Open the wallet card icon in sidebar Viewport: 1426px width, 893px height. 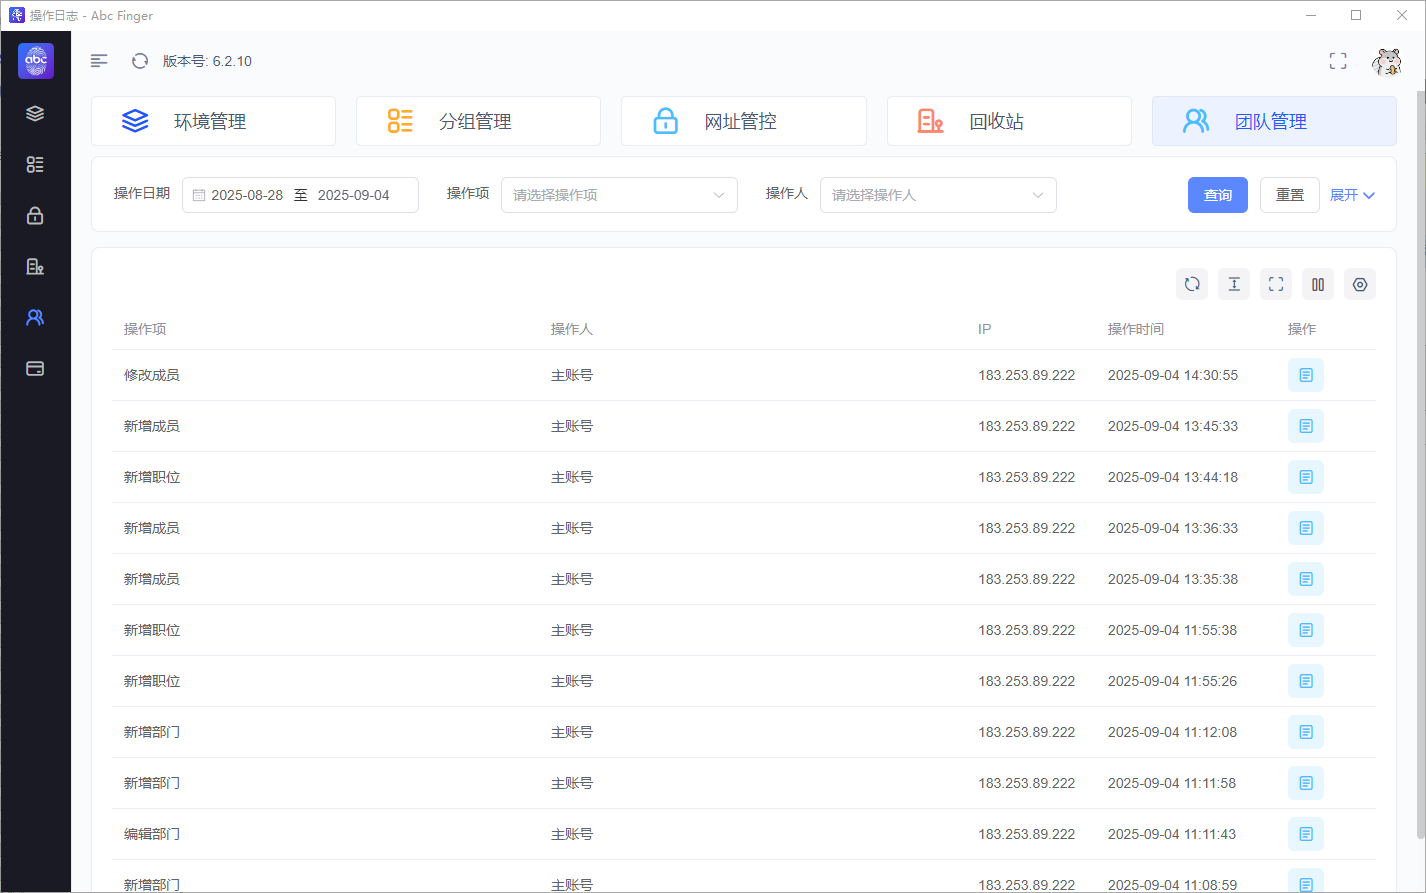tap(35, 368)
